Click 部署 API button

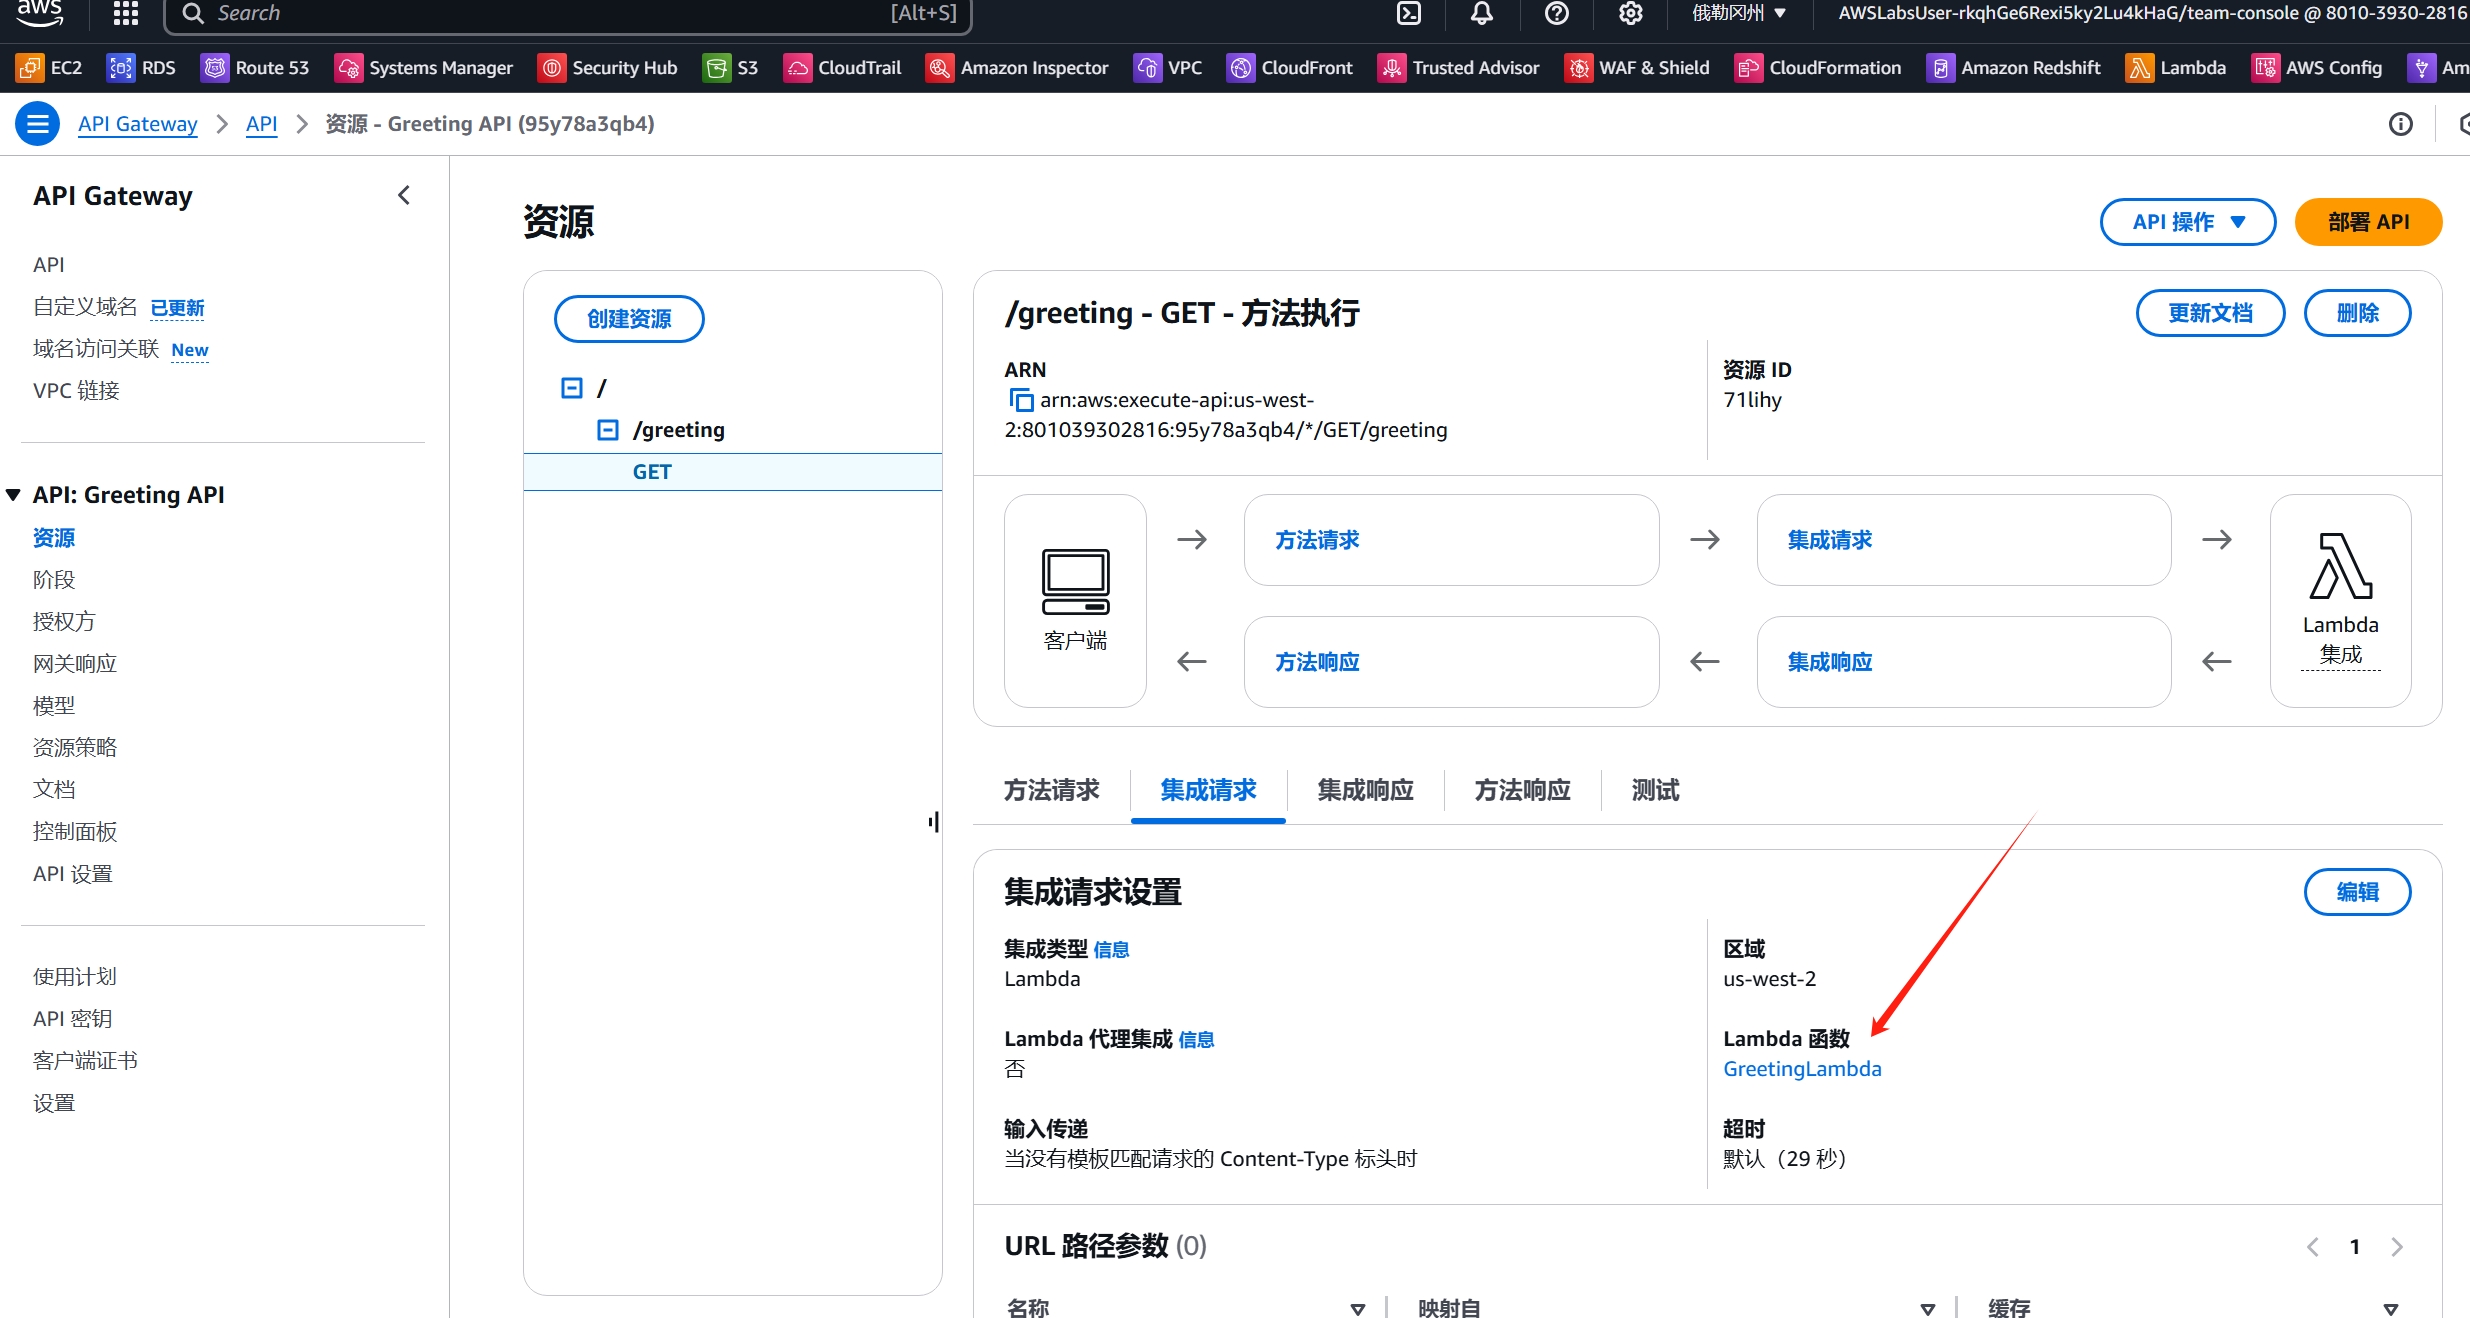(x=2368, y=222)
